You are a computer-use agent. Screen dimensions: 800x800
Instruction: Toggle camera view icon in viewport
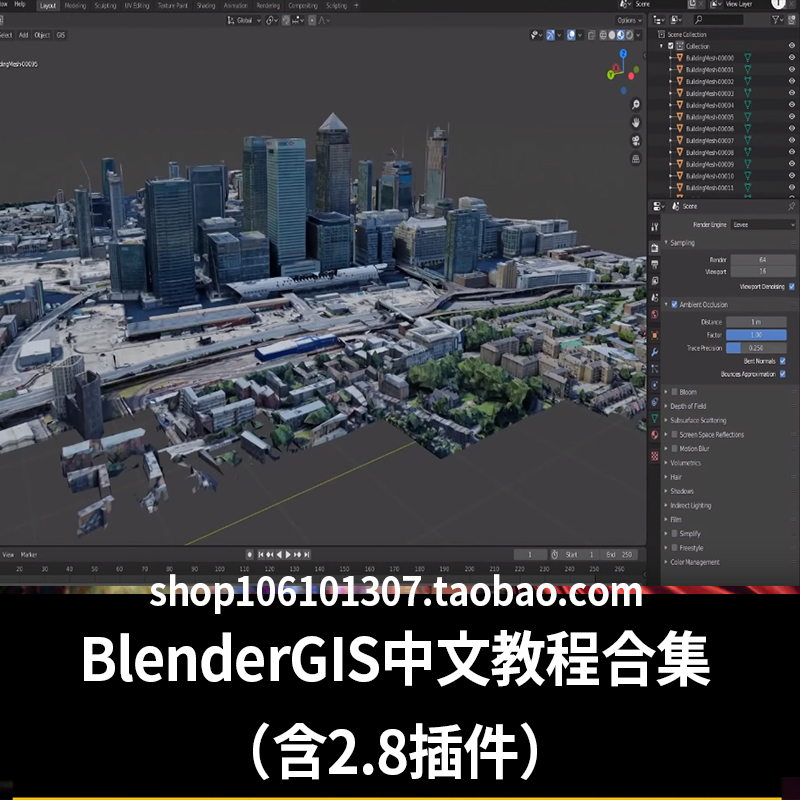636,140
